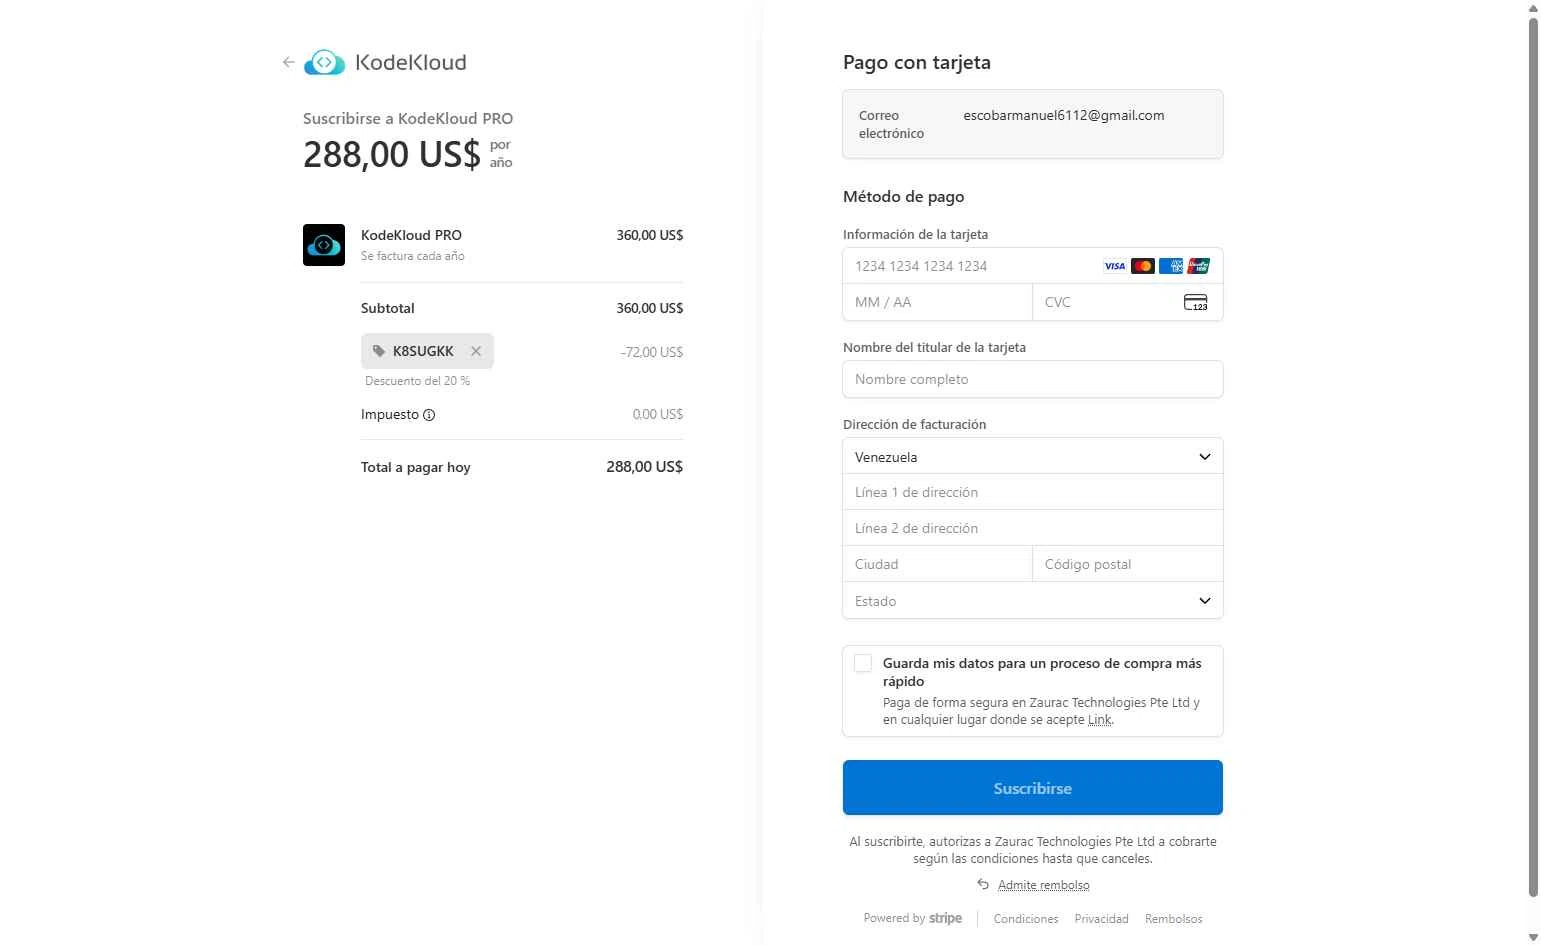Remove the K8SUGKK promo code
The image size is (1541, 945).
pyautogui.click(x=476, y=351)
